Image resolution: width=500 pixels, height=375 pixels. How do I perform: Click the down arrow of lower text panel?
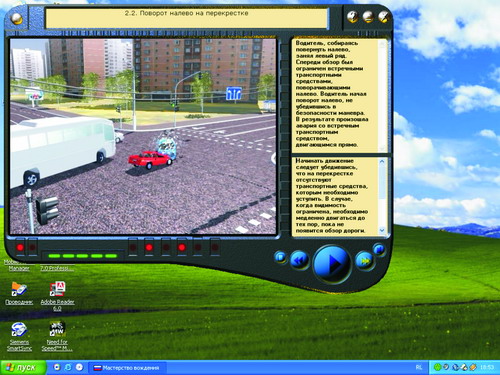(382, 230)
